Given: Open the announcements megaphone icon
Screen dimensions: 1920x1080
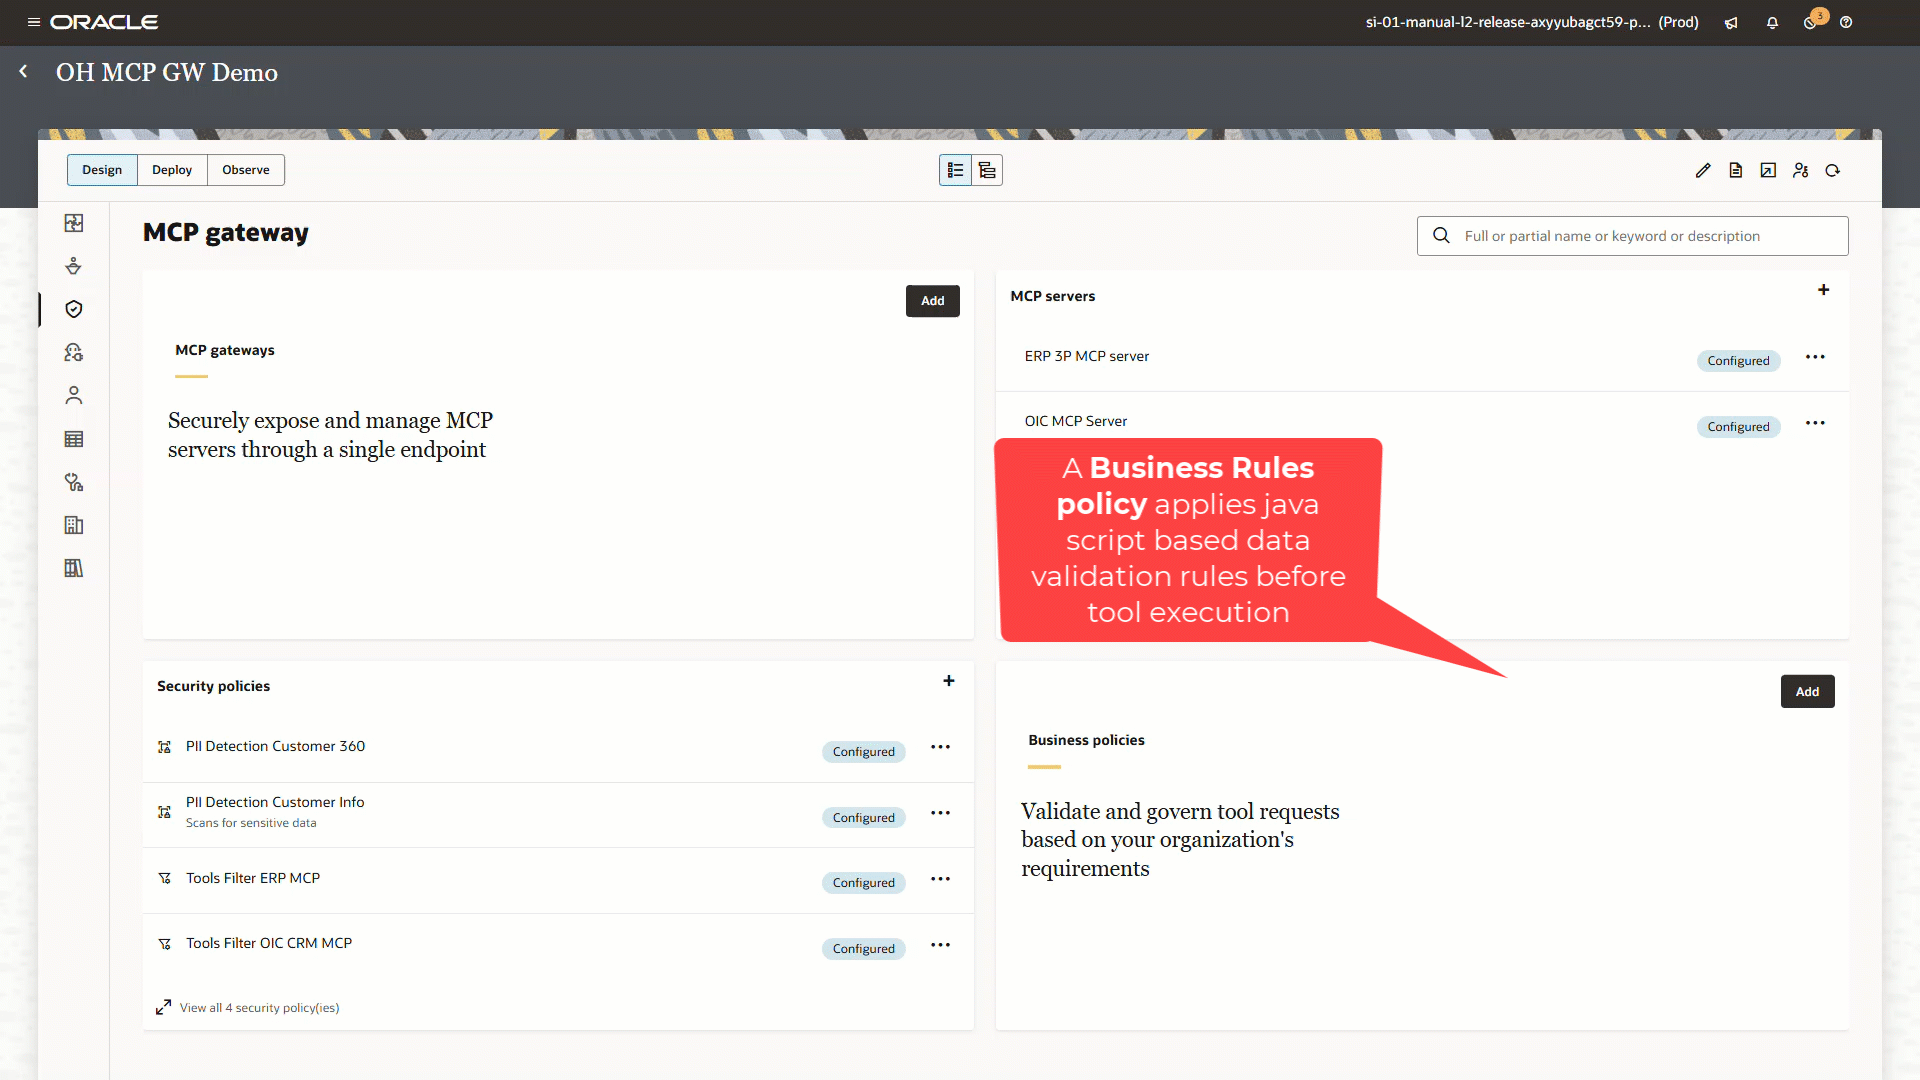Looking at the screenshot, I should pos(1731,23).
